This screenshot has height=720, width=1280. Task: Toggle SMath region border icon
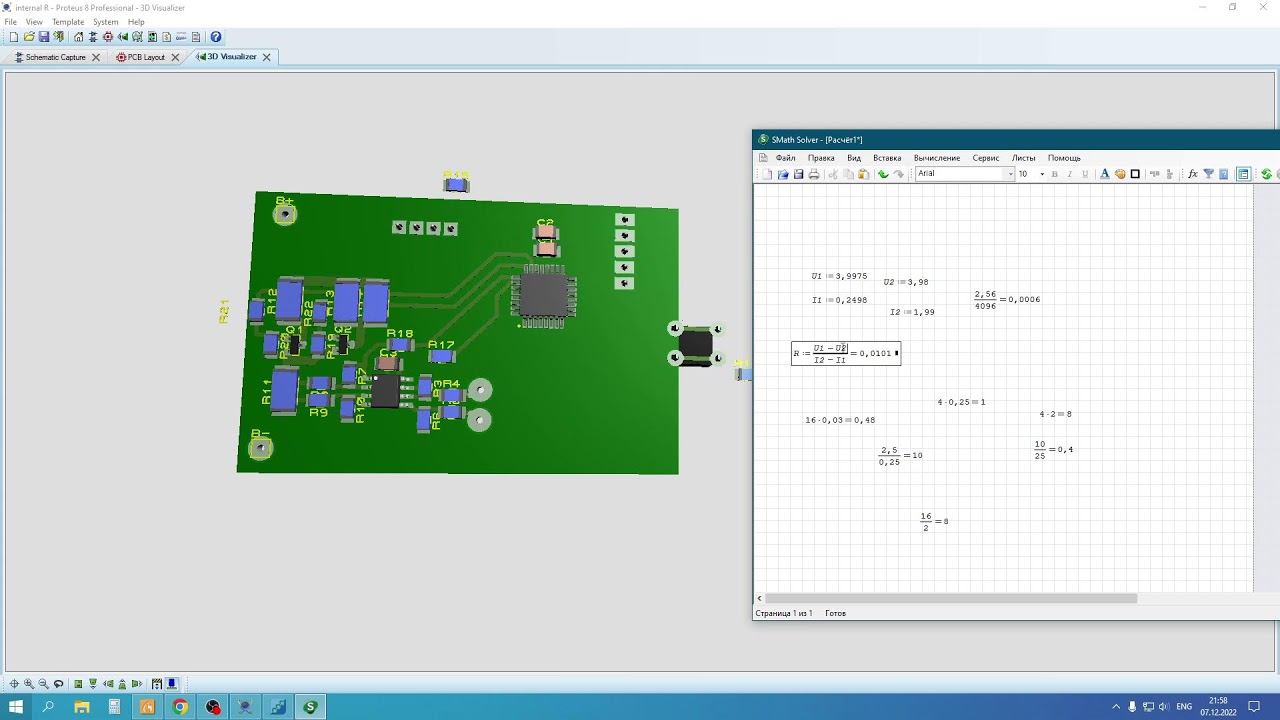1135,174
